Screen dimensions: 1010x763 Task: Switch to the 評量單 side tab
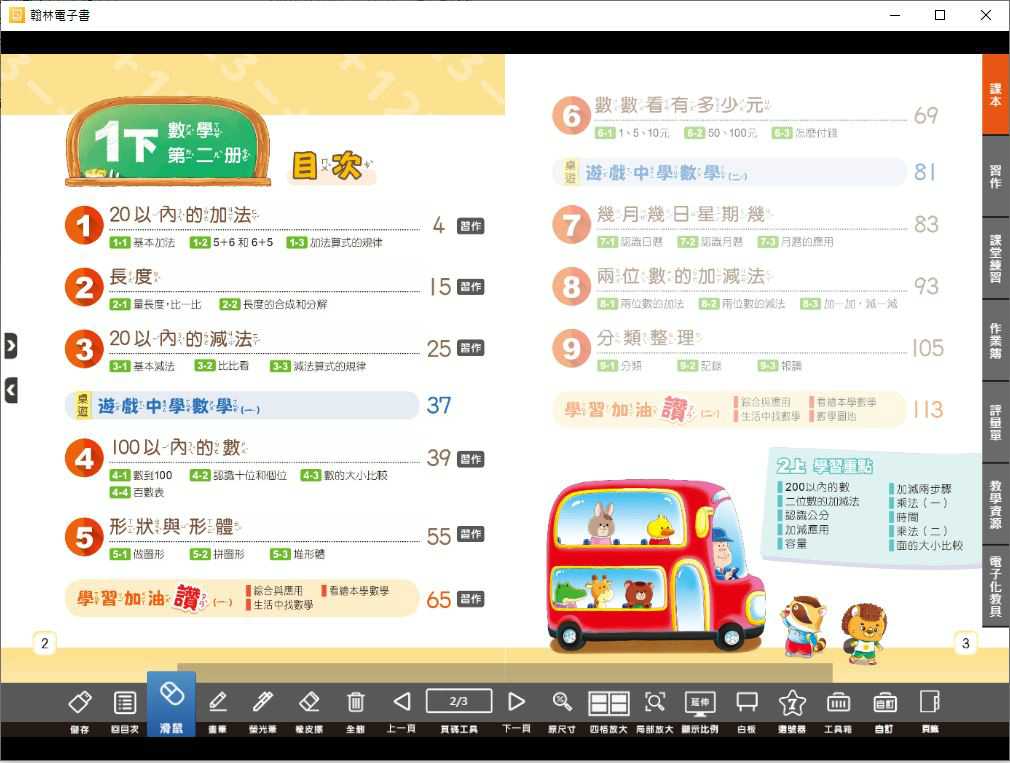point(996,422)
